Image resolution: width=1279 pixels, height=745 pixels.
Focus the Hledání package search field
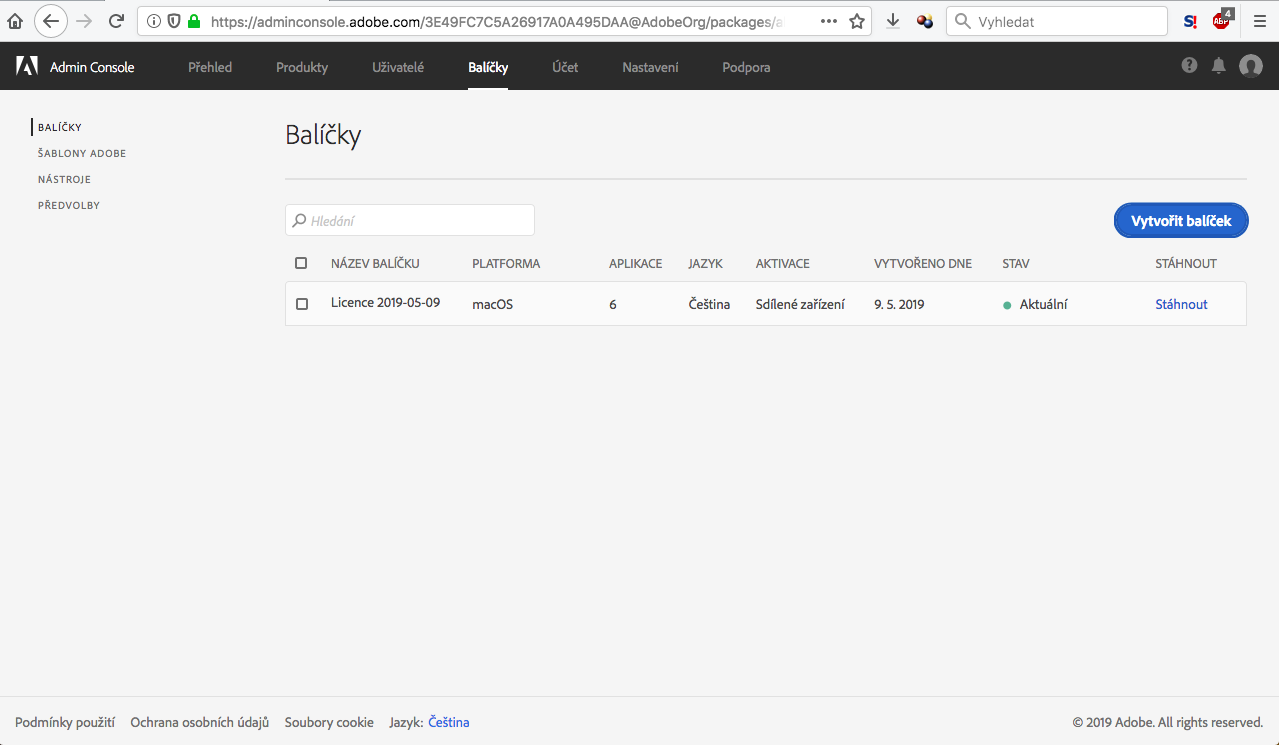click(x=410, y=220)
